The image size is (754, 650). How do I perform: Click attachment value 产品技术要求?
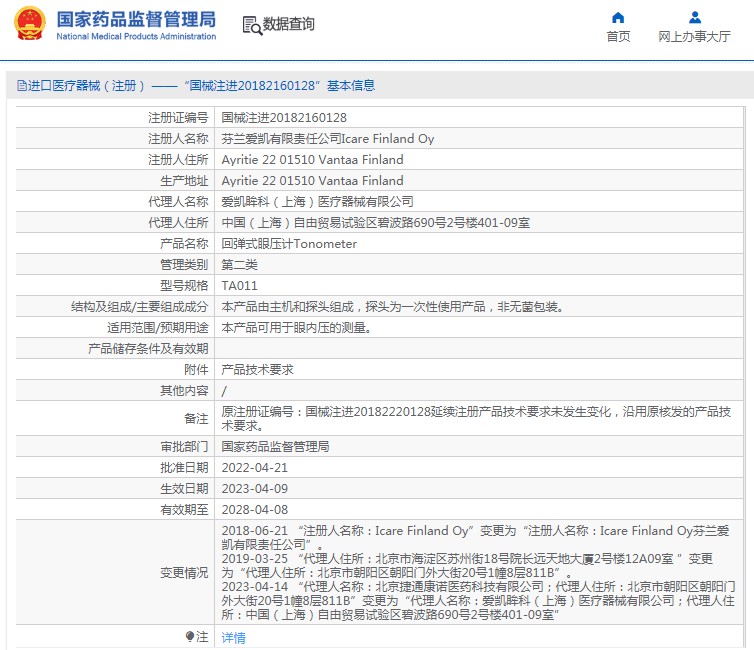(x=257, y=370)
